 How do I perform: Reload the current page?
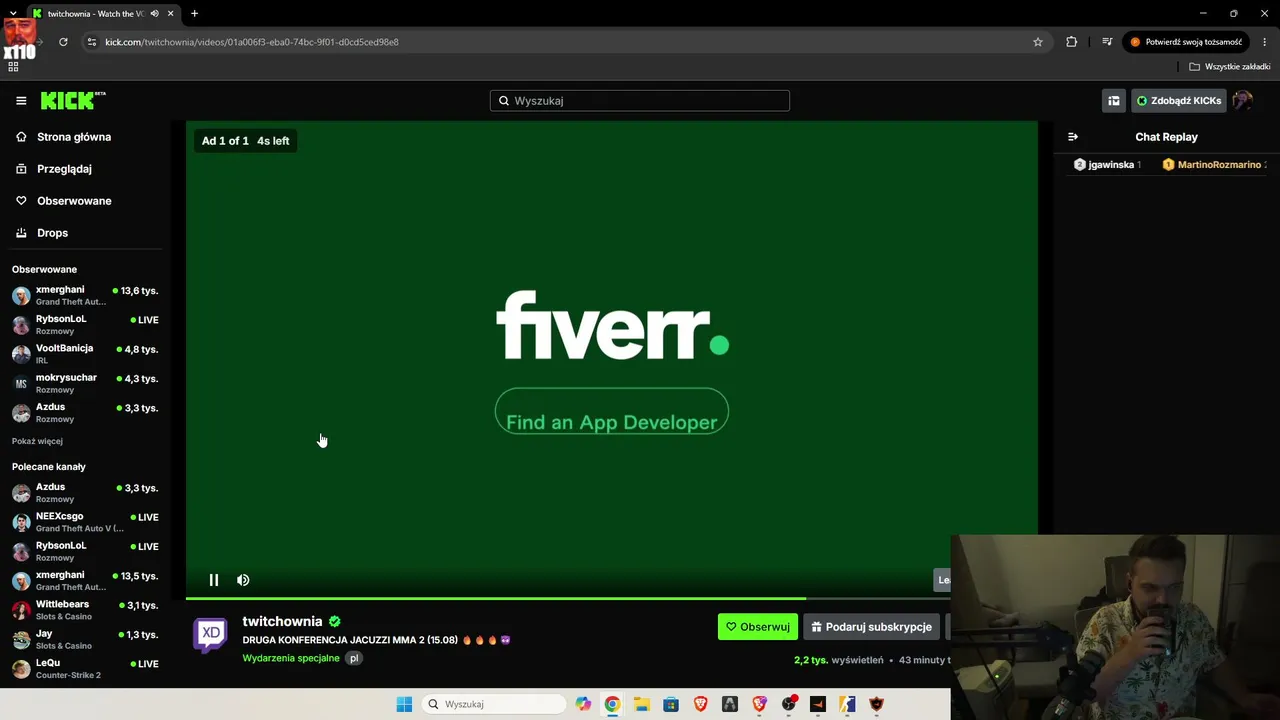(x=63, y=42)
